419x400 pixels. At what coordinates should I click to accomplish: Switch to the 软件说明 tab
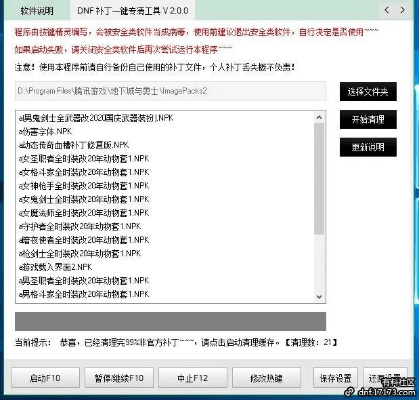[x=37, y=11]
